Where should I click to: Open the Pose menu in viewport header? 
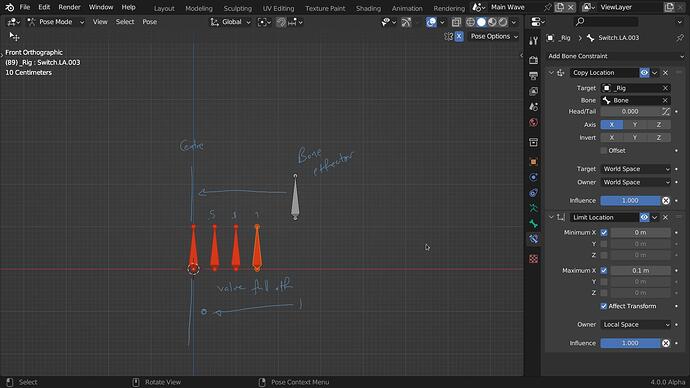150,22
